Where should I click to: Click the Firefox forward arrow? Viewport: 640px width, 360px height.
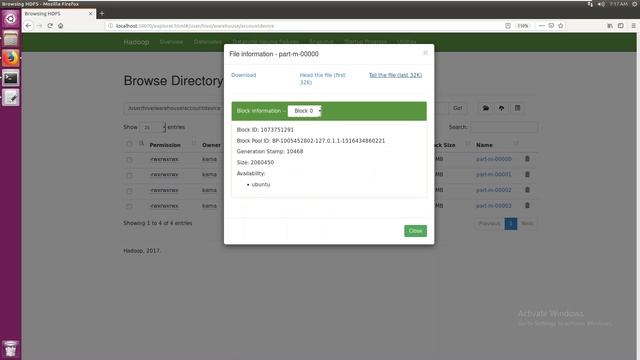[39, 26]
